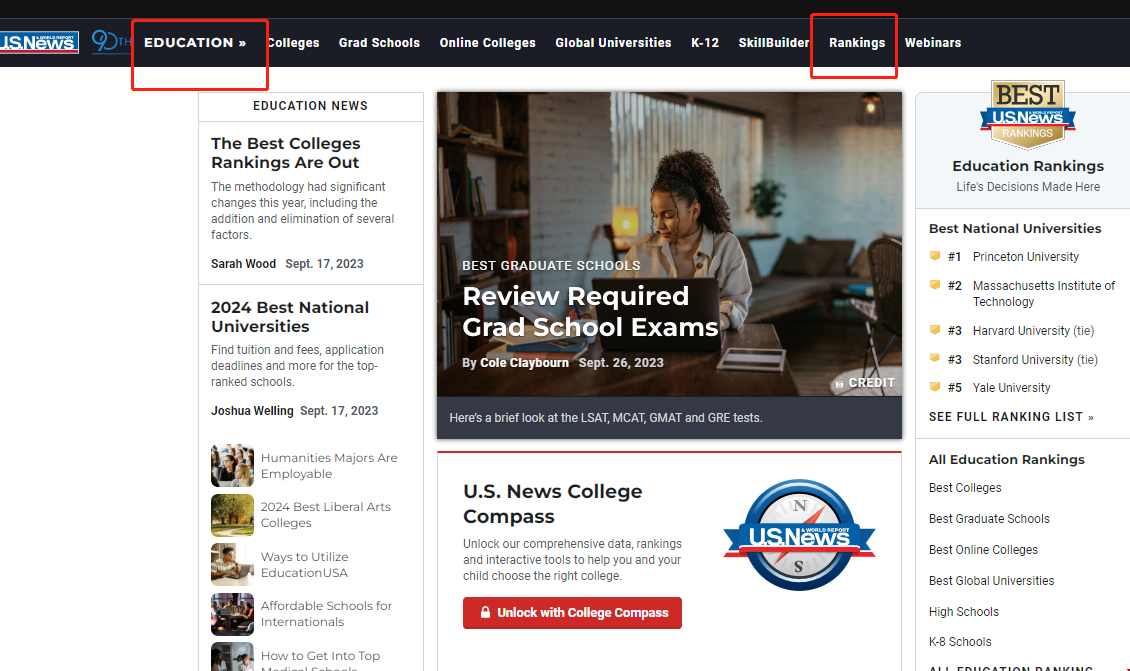Click the BEST GRADUATE SCHOOLS label

click(x=551, y=265)
